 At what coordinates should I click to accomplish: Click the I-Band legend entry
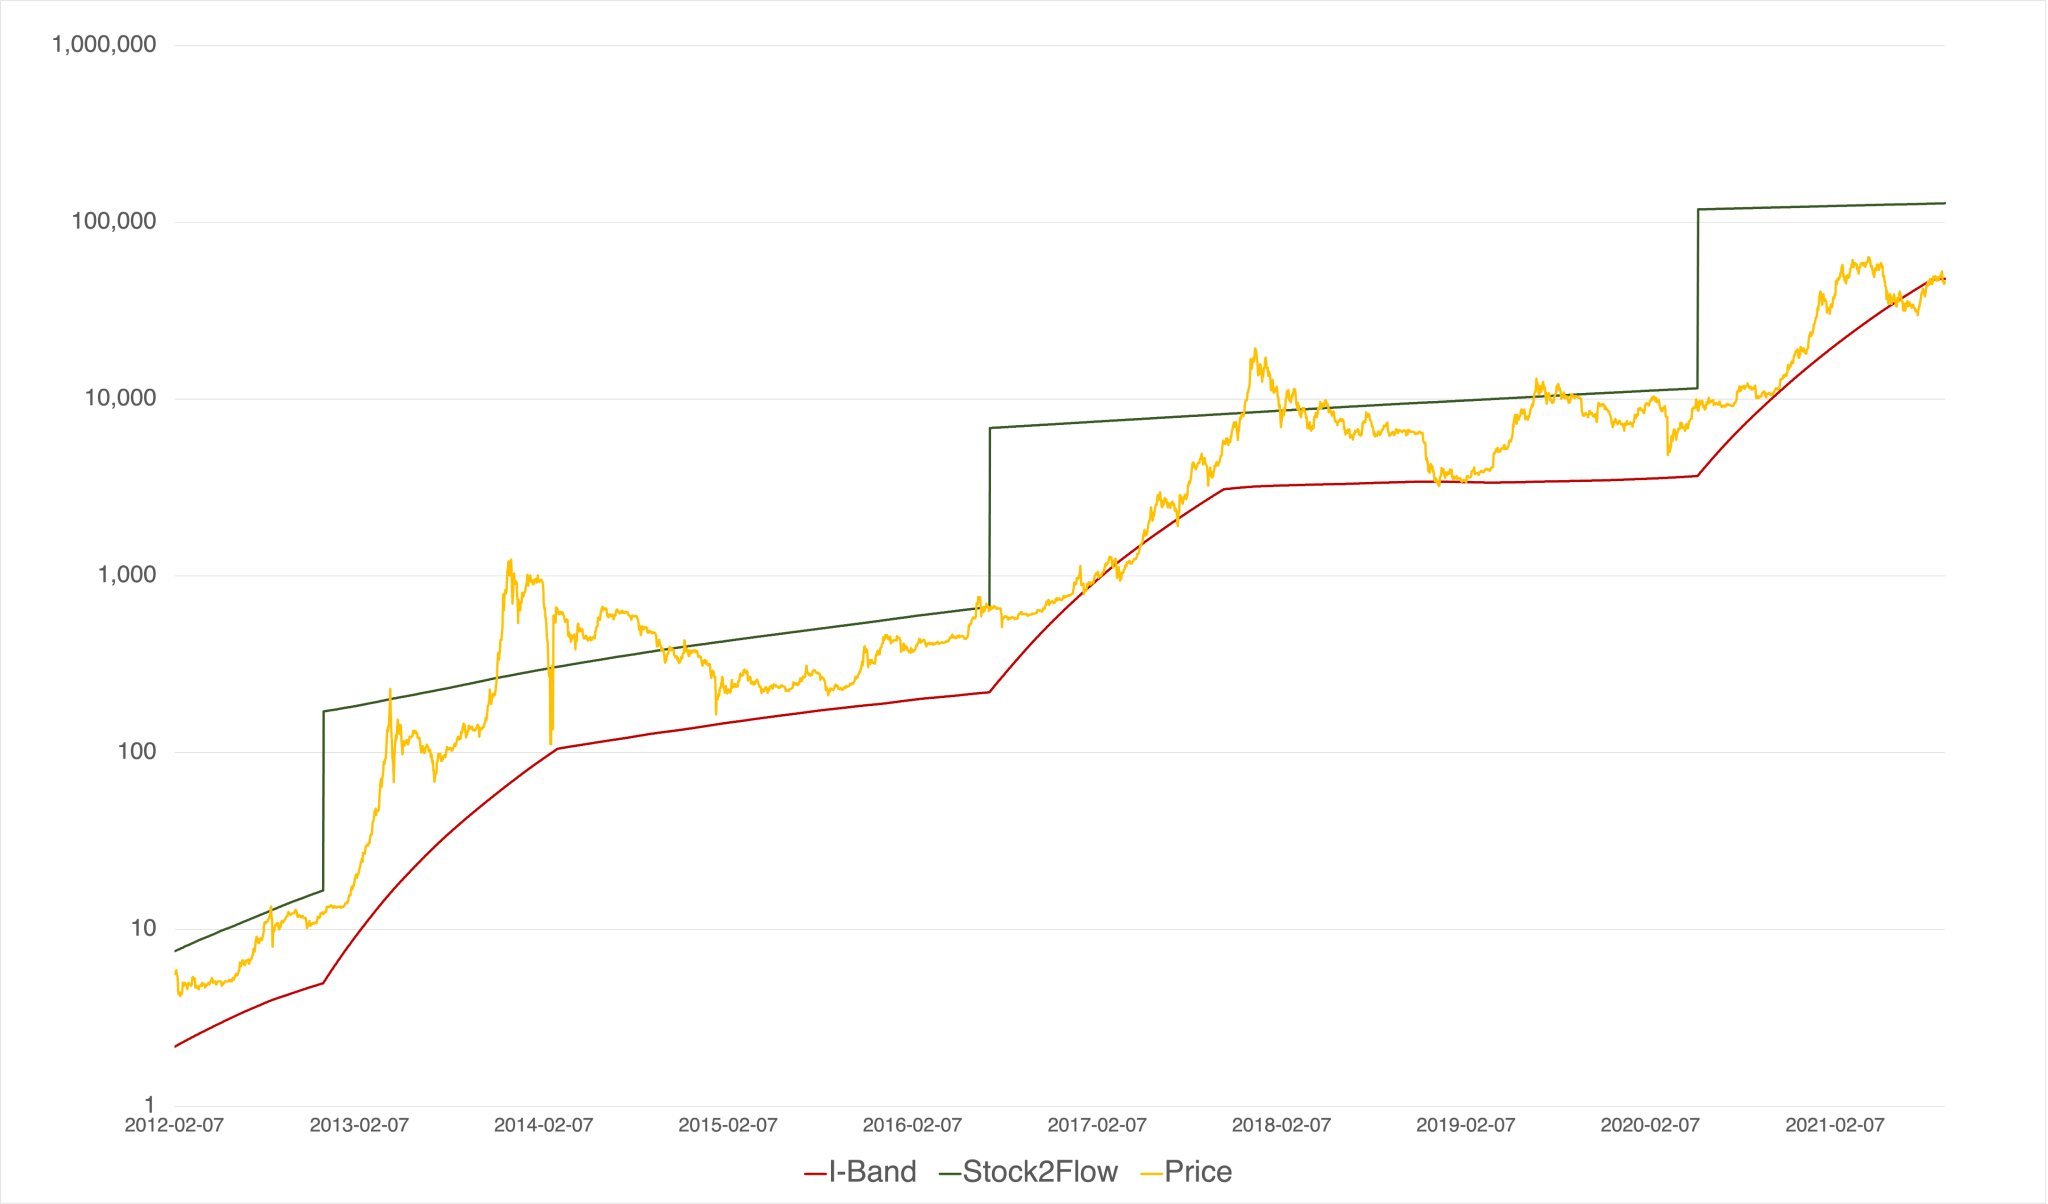click(x=861, y=1172)
